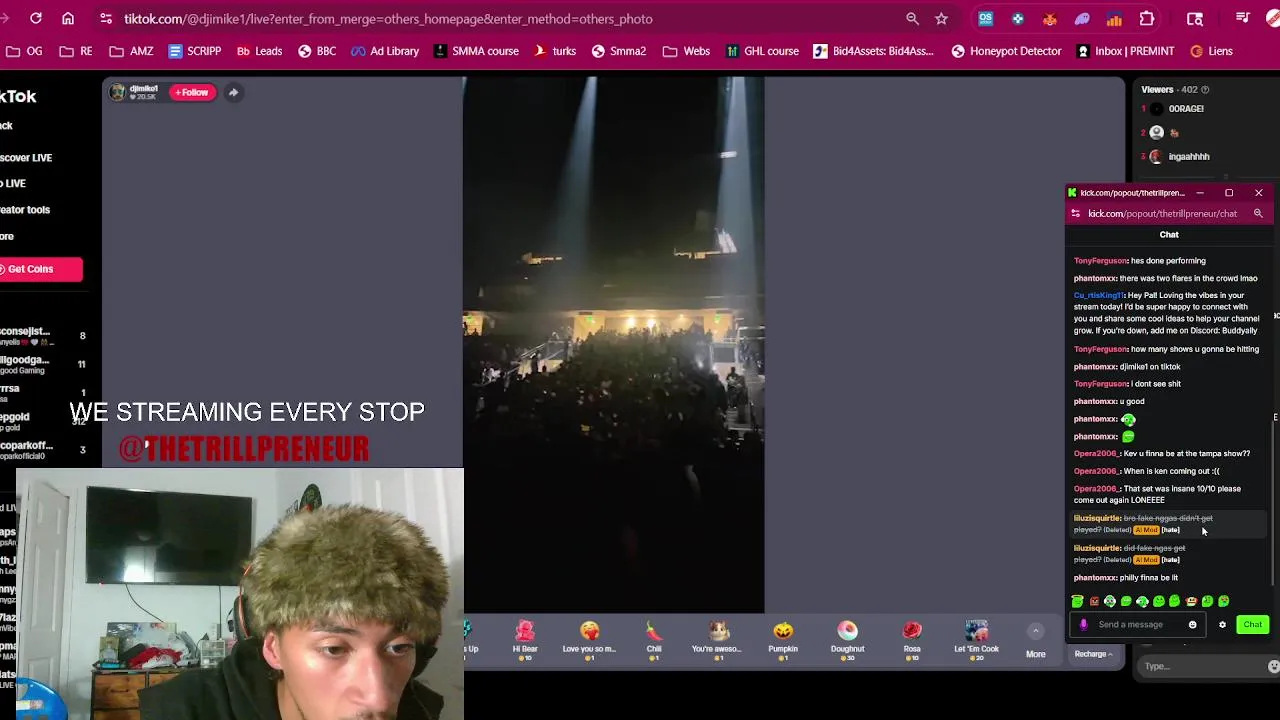Share the live stream using the arrow icon
Viewport: 1280px width, 720px height.
pyautogui.click(x=233, y=92)
